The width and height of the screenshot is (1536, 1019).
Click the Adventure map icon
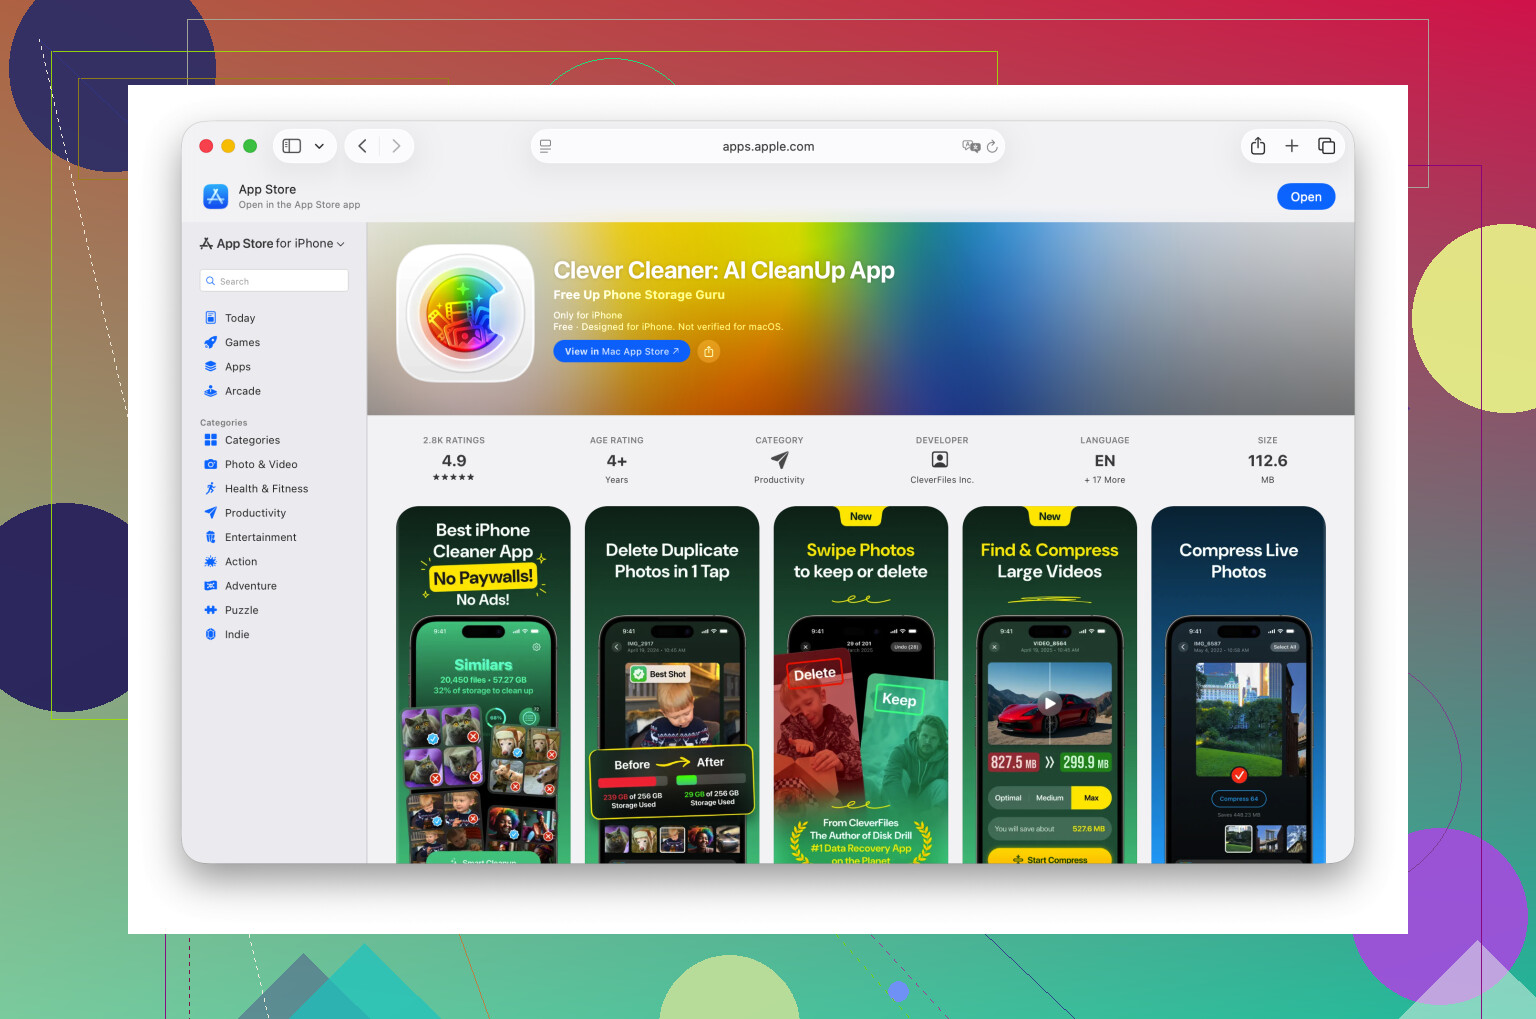click(x=211, y=586)
